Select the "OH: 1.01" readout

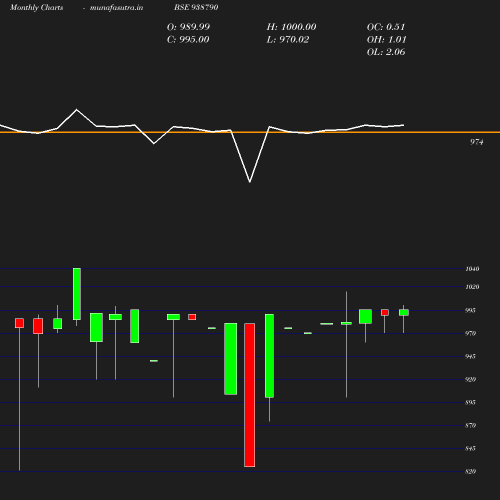[x=386, y=40]
